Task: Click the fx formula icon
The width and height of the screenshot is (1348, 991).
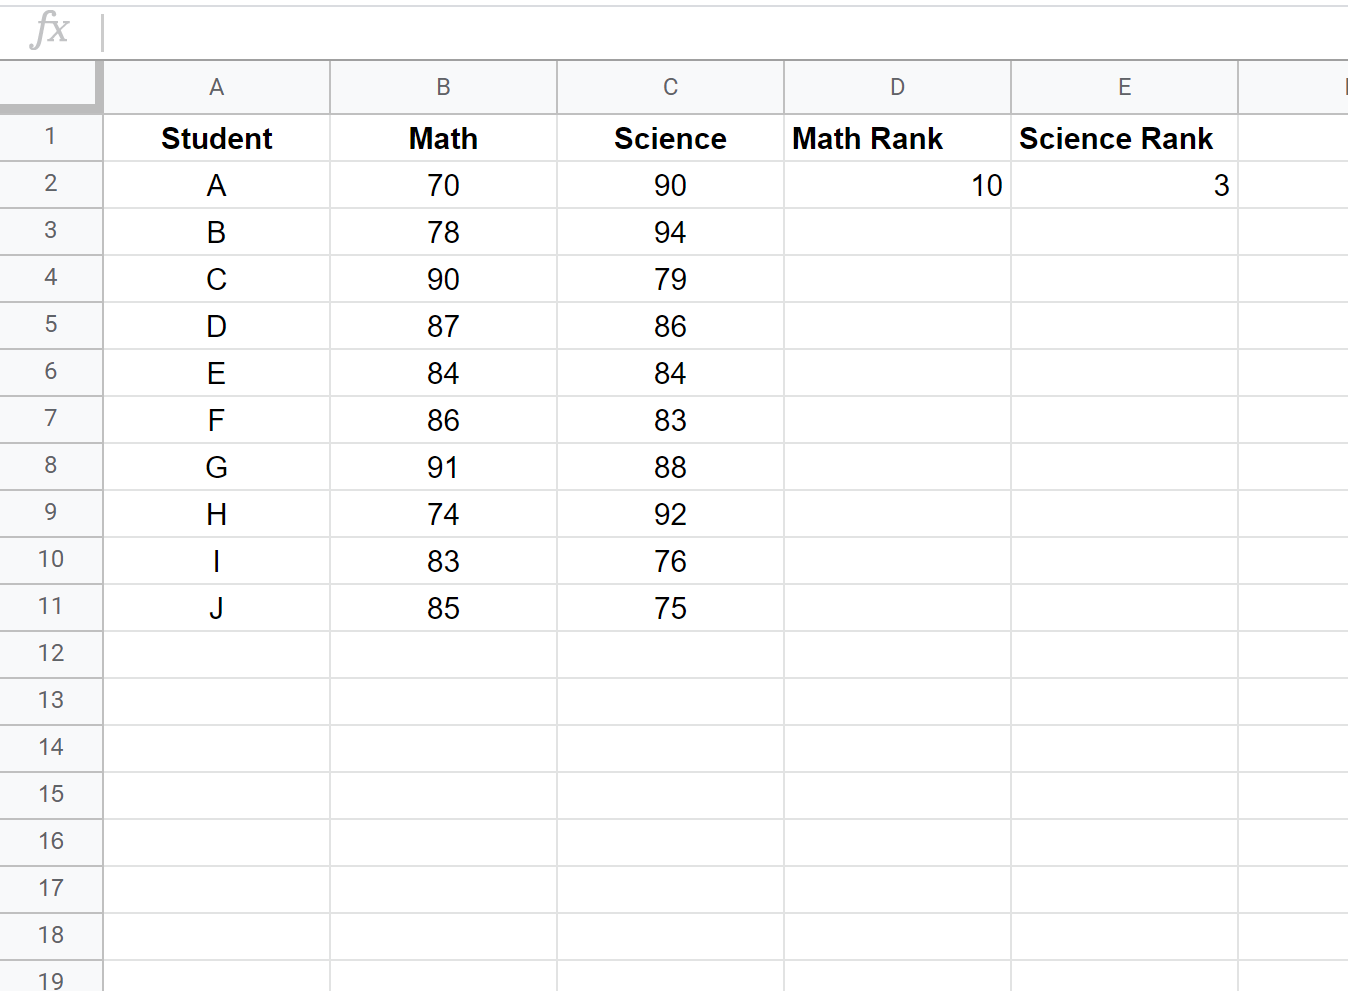Action: coord(50,30)
